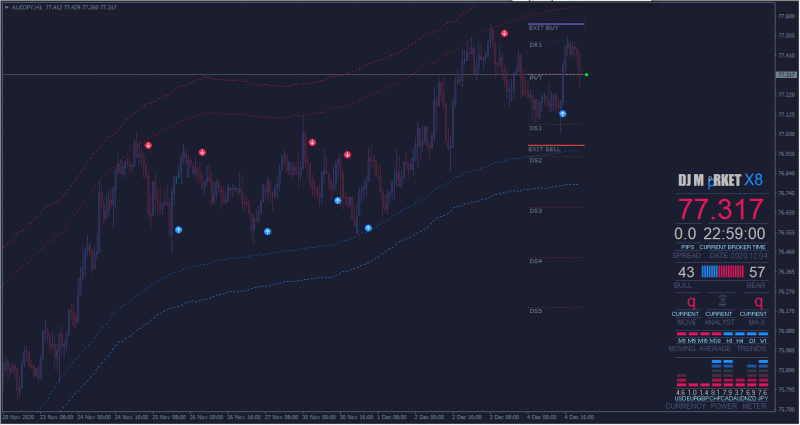Click the blue buy arrow before 1 Dec 08:00
Screen dimensions: 800x425
click(x=368, y=228)
